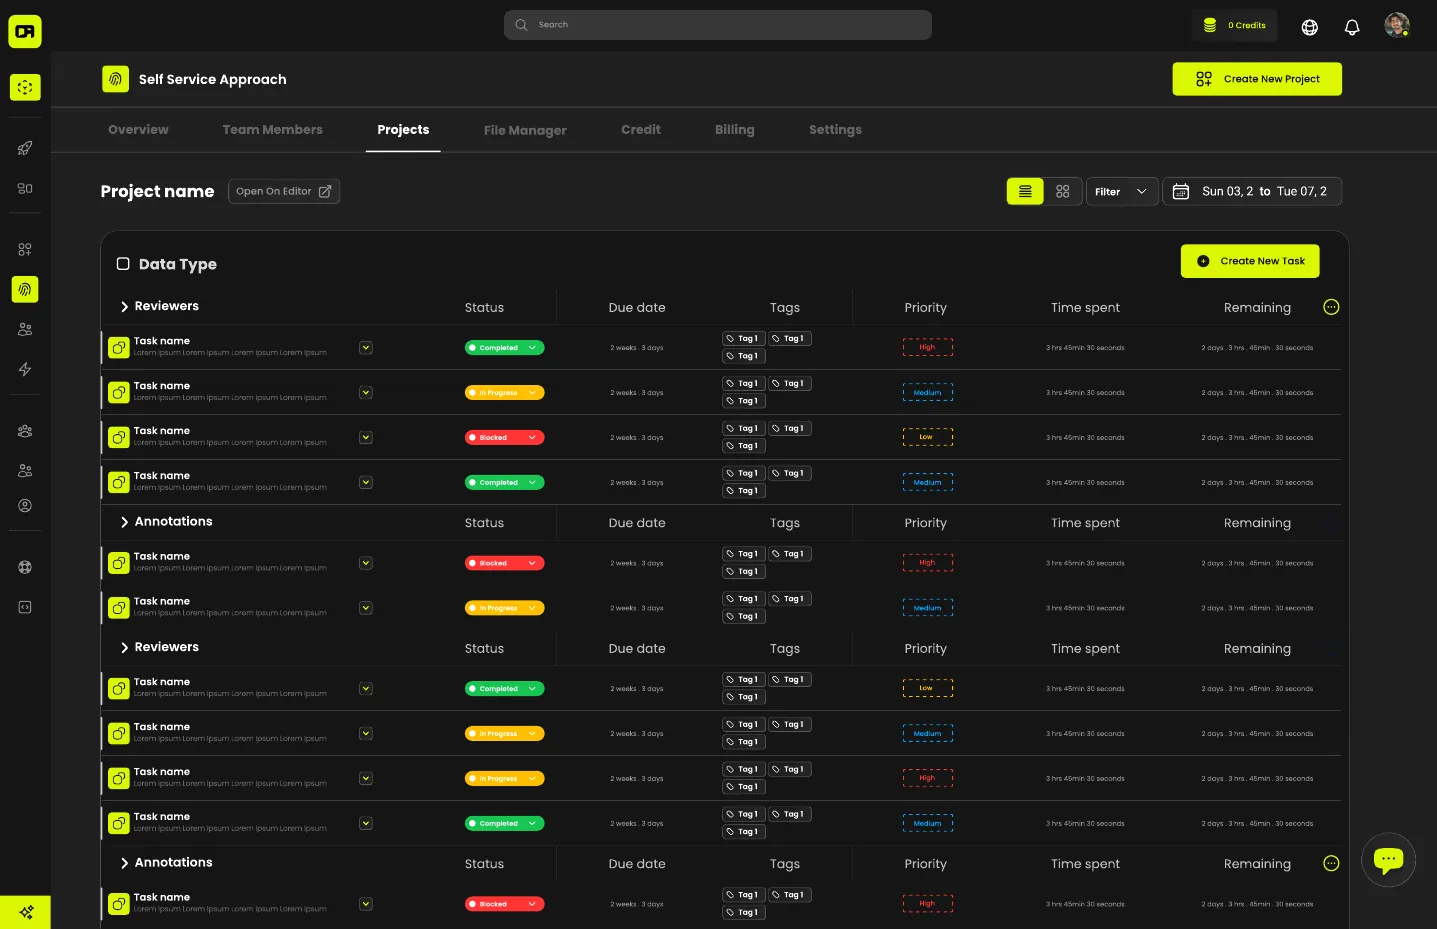This screenshot has width=1437, height=929.
Task: Click the globe language icon in top bar
Action: coord(1309,27)
